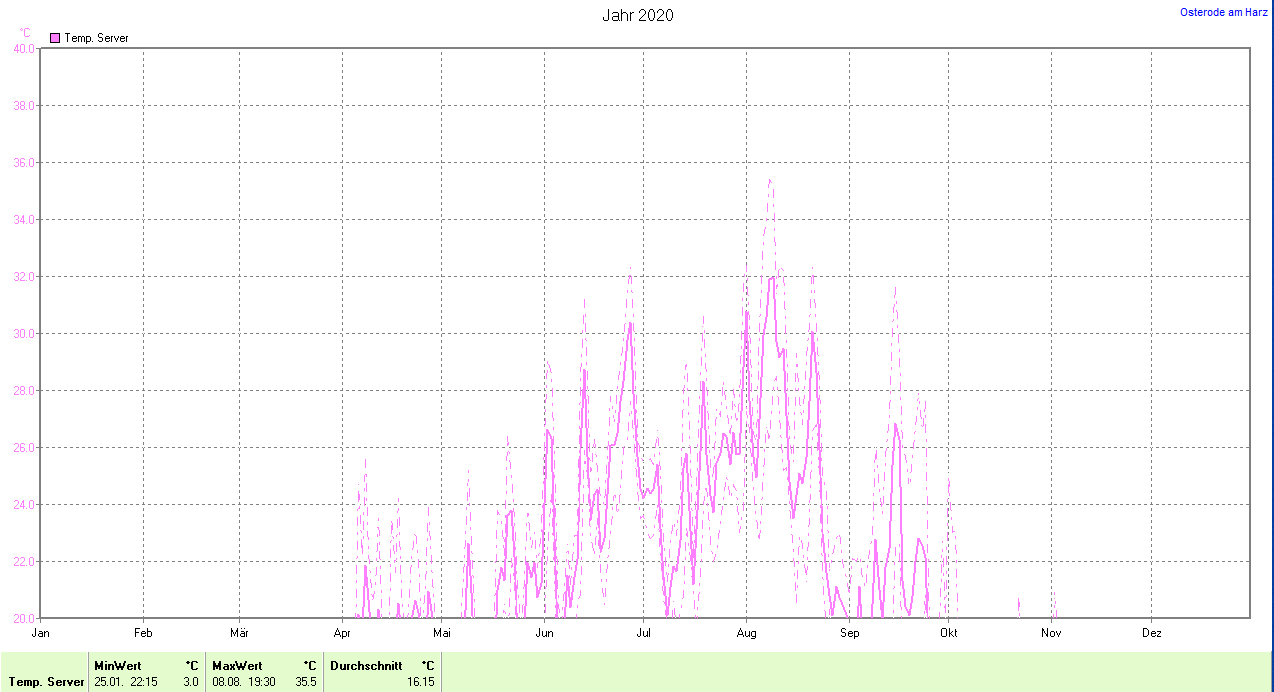Select the 16.15 average value

(420, 682)
